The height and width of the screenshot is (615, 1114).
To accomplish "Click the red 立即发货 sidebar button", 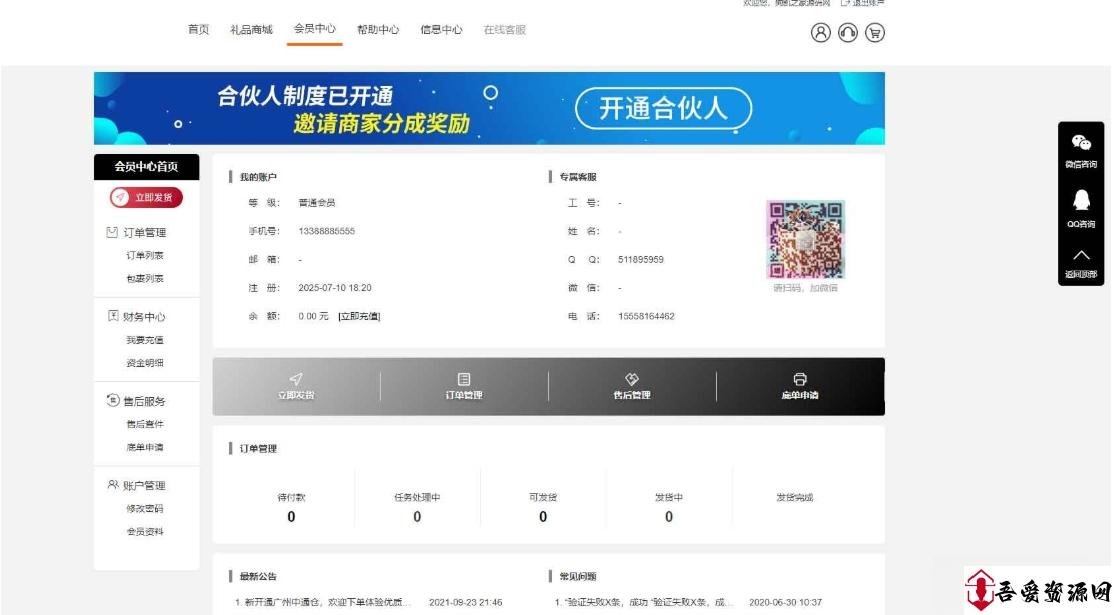I will pos(146,197).
